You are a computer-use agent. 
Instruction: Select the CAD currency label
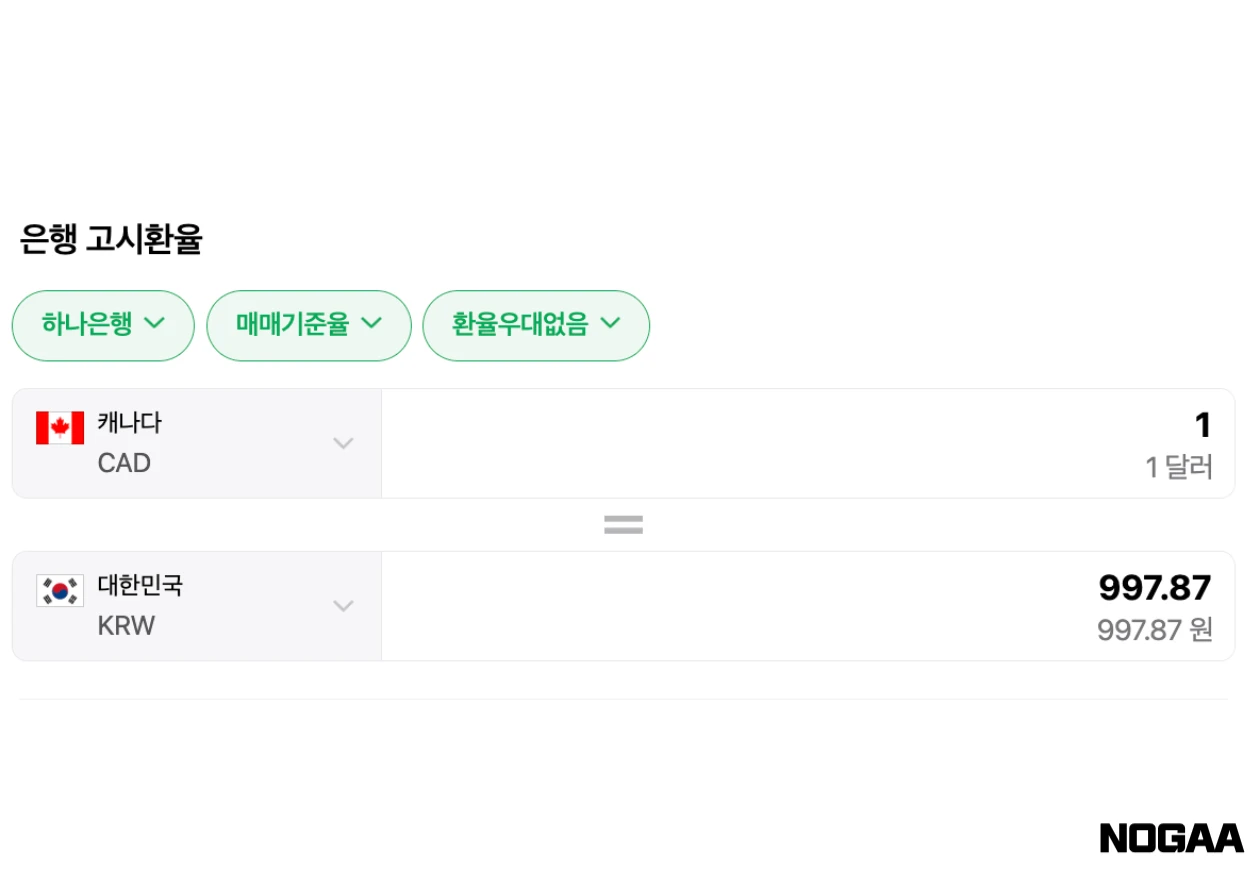pos(124,463)
